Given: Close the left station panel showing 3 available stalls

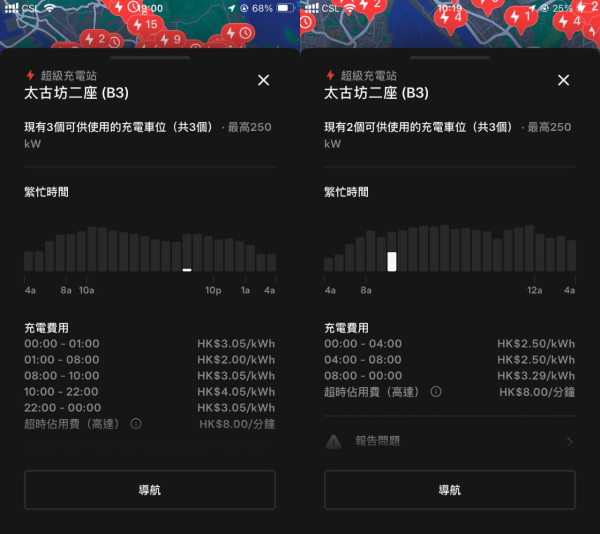Looking at the screenshot, I should [263, 80].
